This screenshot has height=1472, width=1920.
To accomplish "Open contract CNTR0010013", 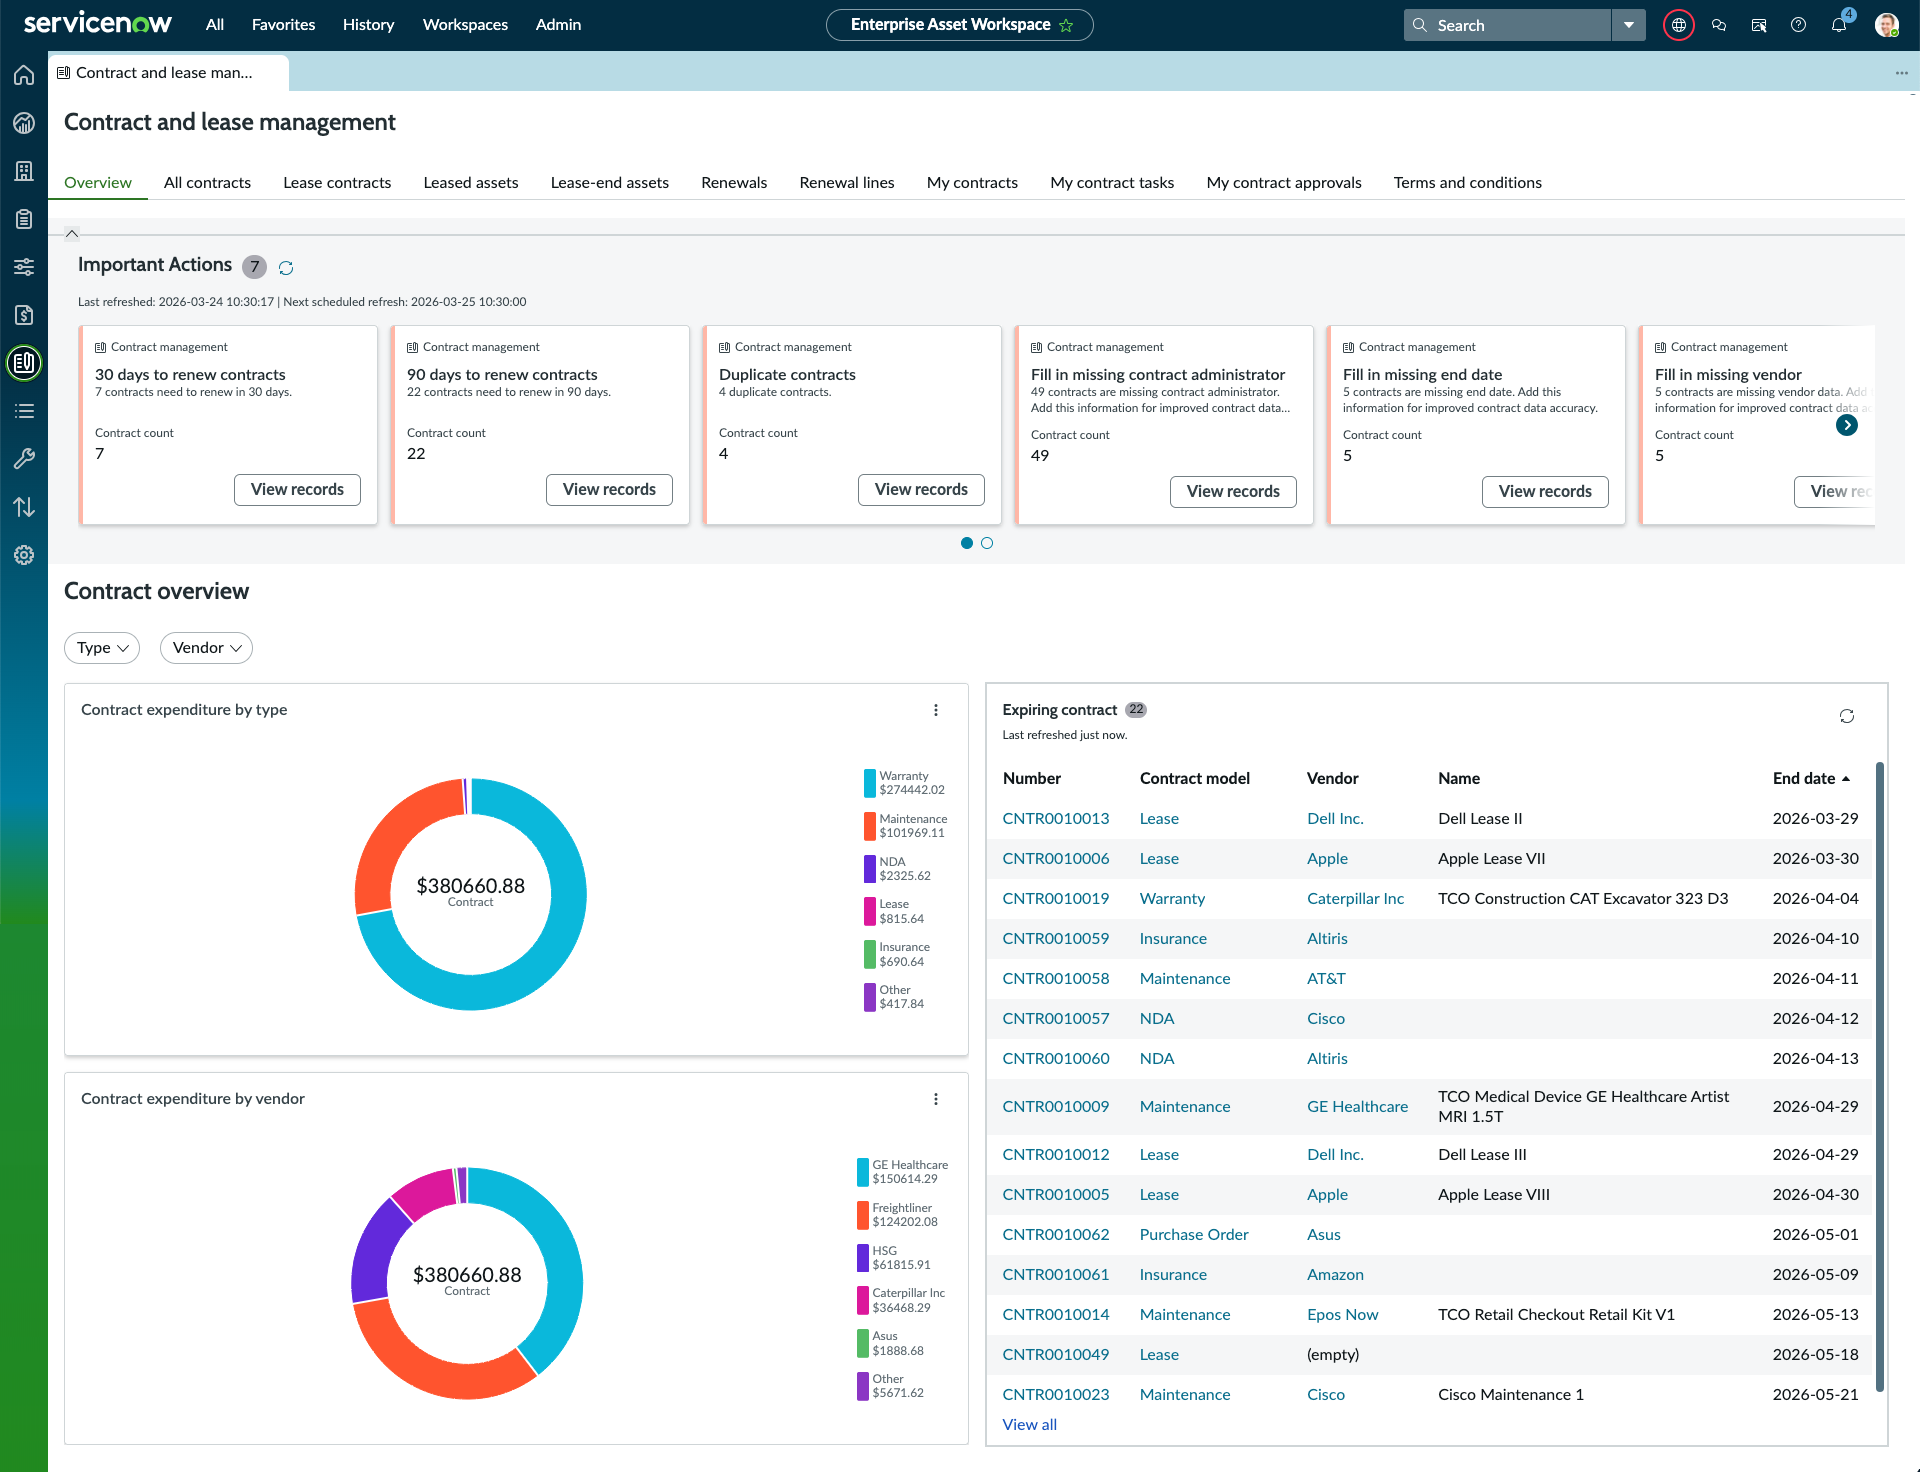I will [x=1056, y=818].
